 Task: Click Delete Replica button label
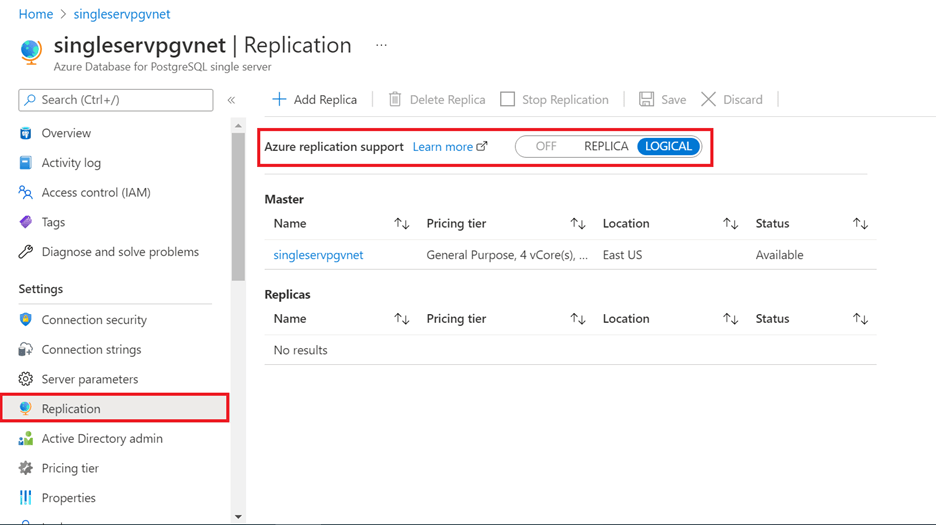tap(447, 100)
